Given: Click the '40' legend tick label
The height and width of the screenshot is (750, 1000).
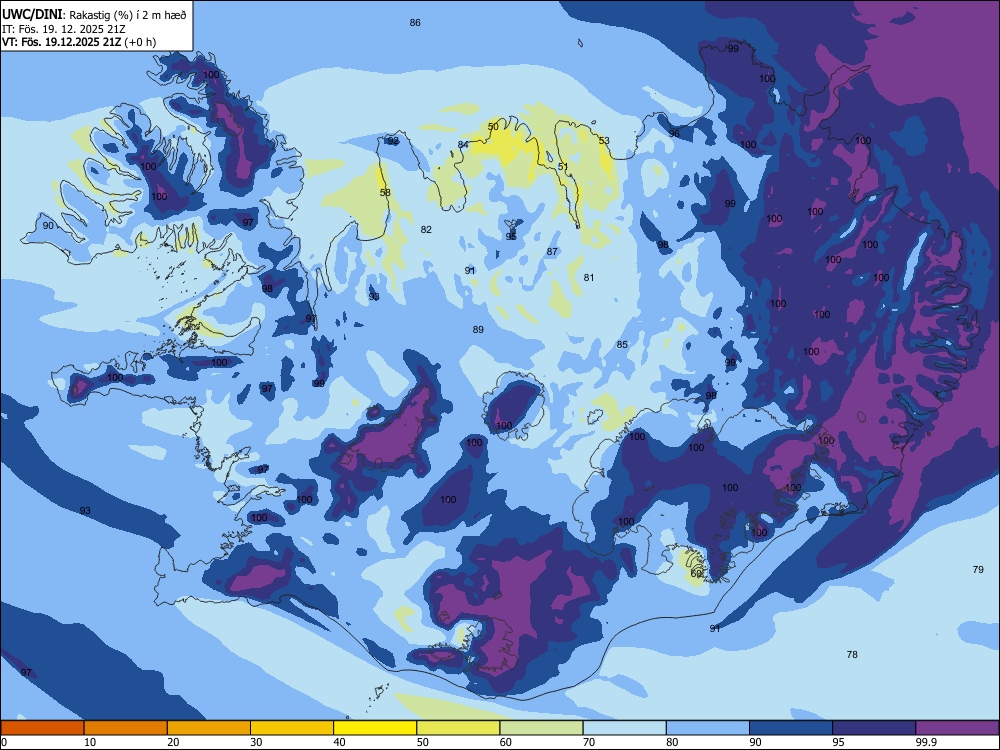Looking at the screenshot, I should pos(340,742).
